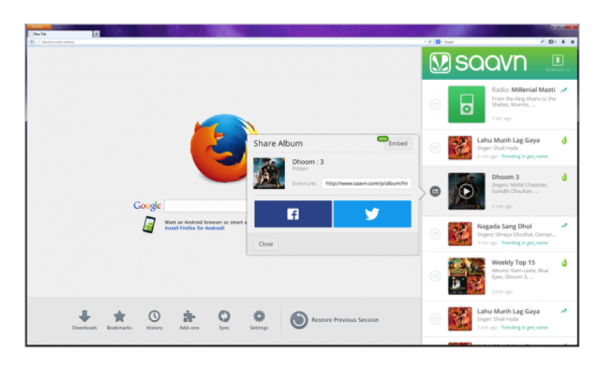Click share icon beside Lahu Munh Lag Gaya, 7 min ago
The image size is (600, 374).
(x=435, y=318)
